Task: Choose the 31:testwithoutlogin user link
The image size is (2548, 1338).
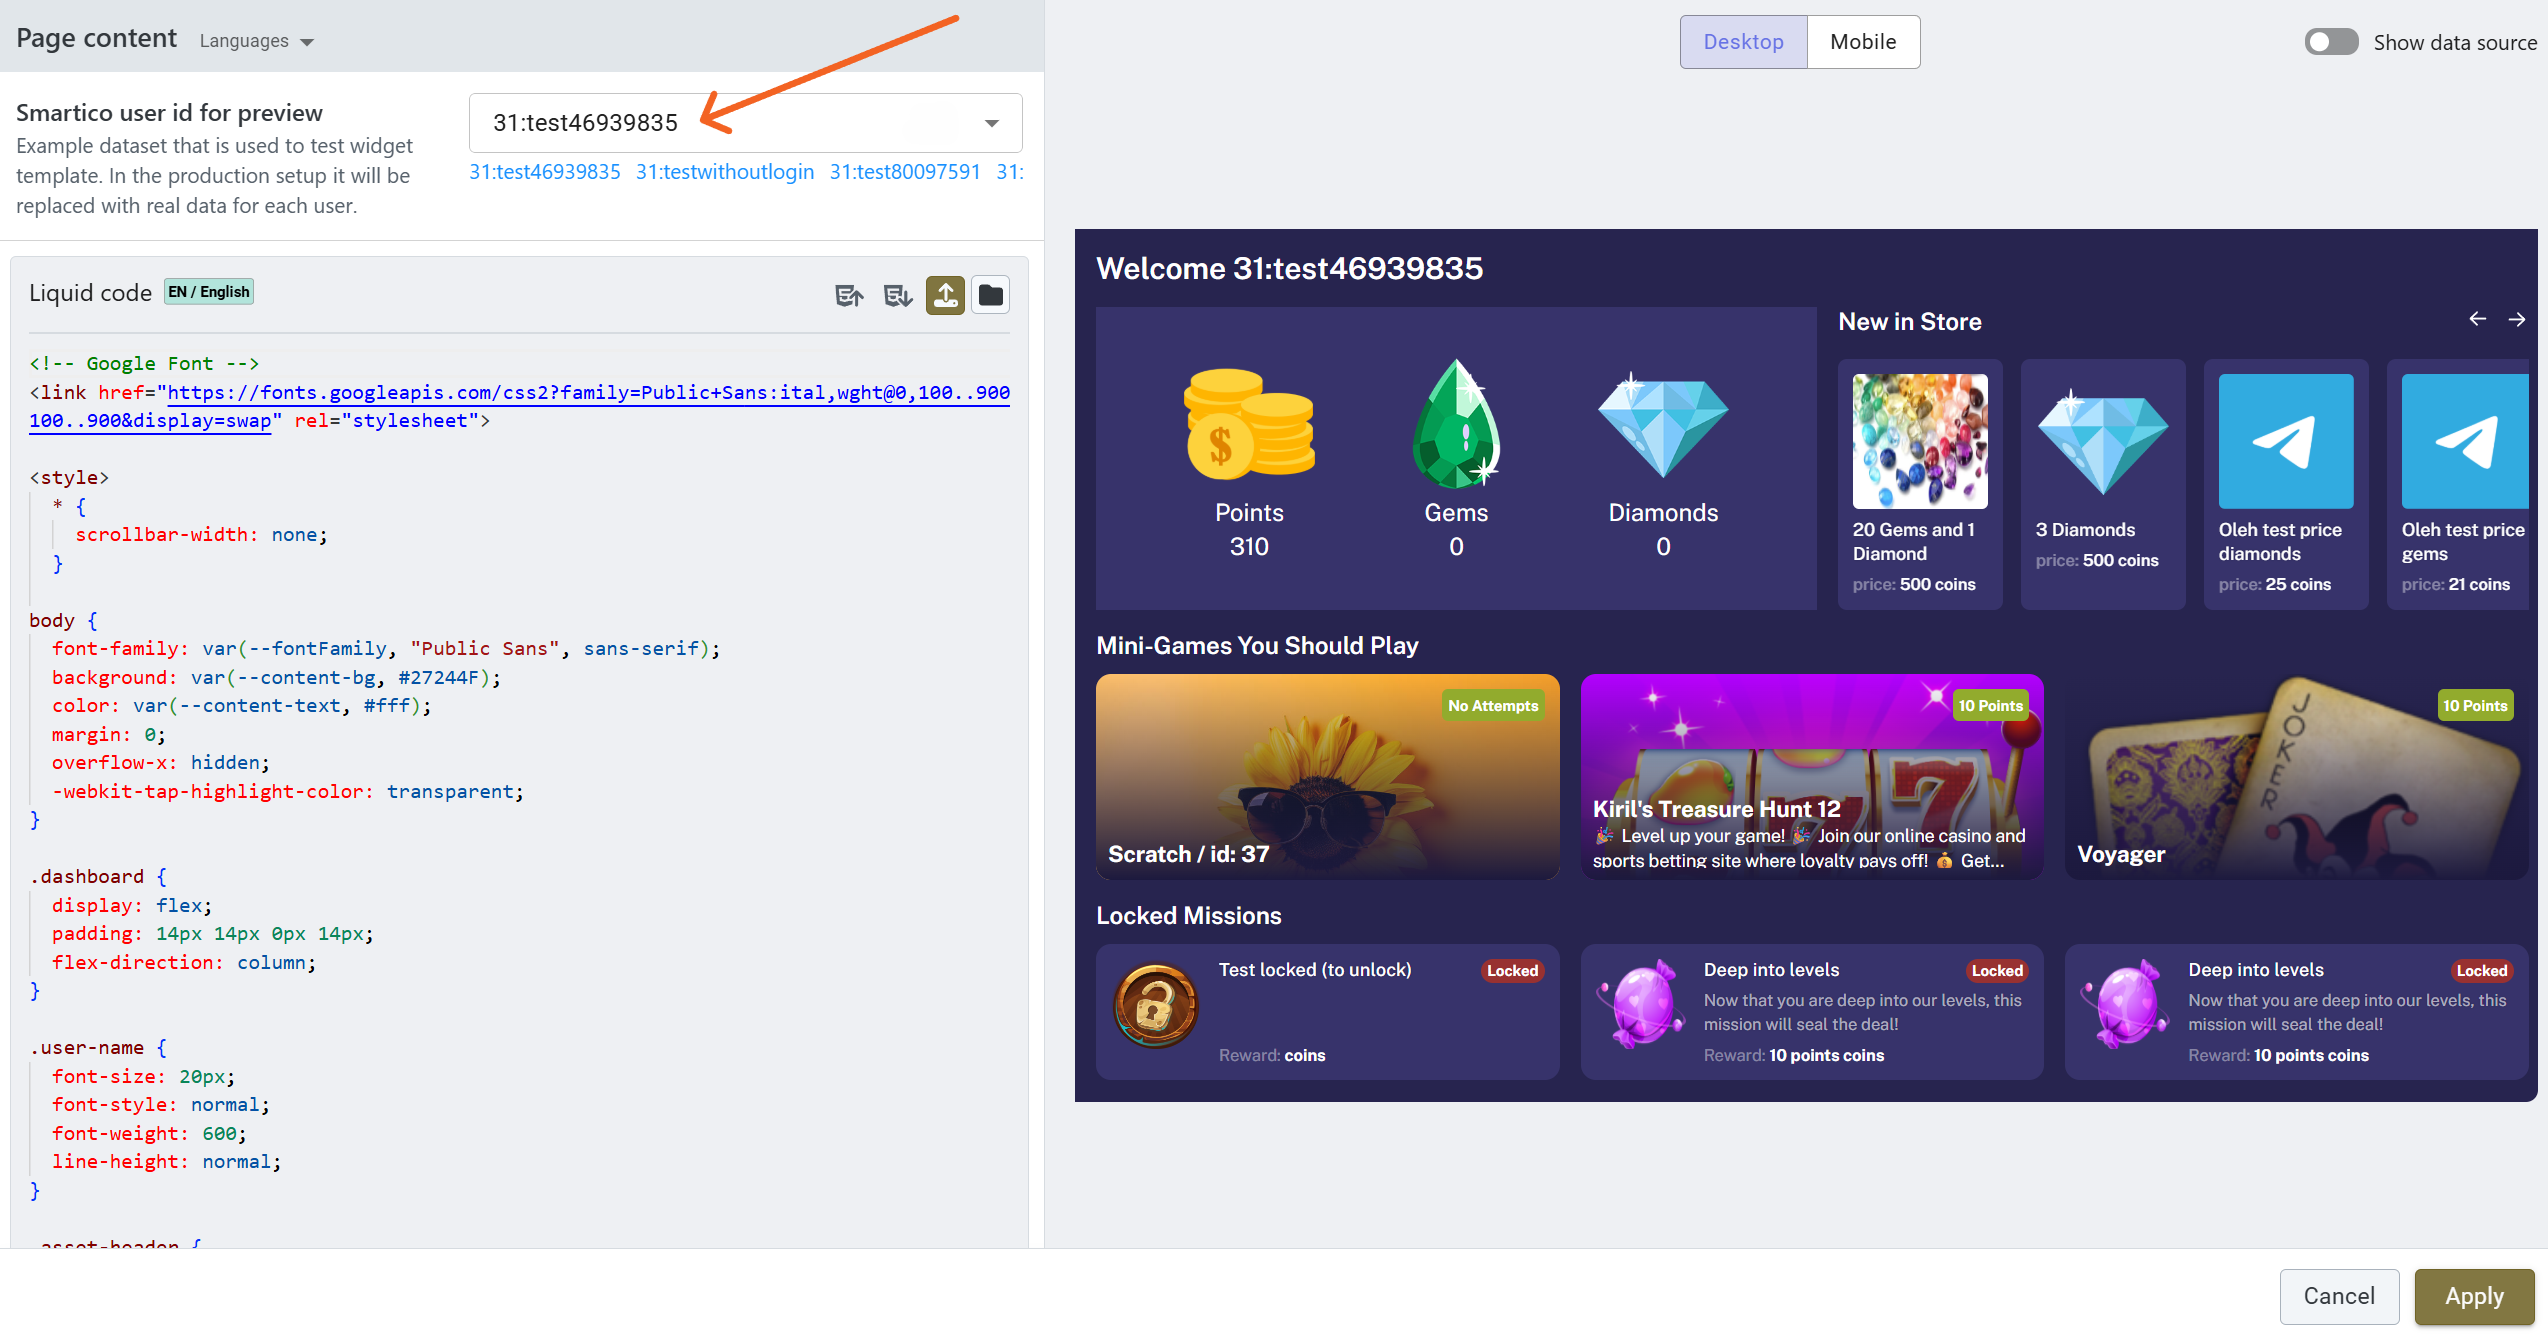Action: click(x=725, y=172)
